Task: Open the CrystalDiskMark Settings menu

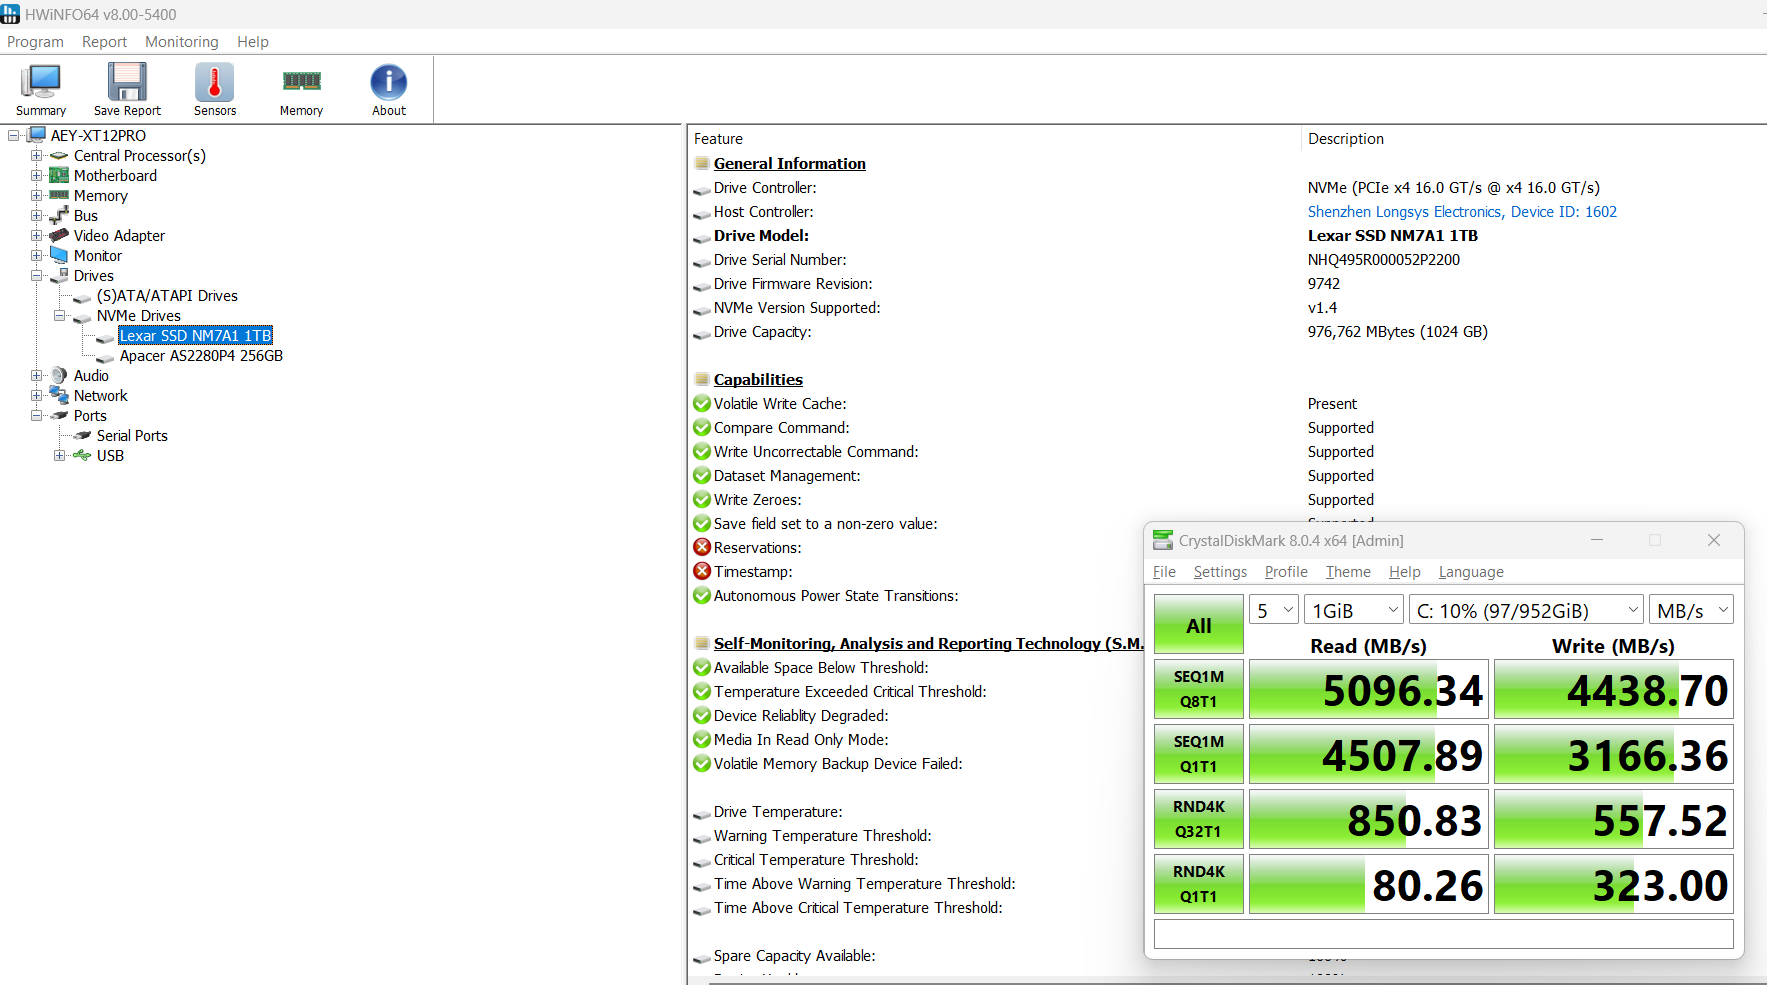Action: point(1220,572)
